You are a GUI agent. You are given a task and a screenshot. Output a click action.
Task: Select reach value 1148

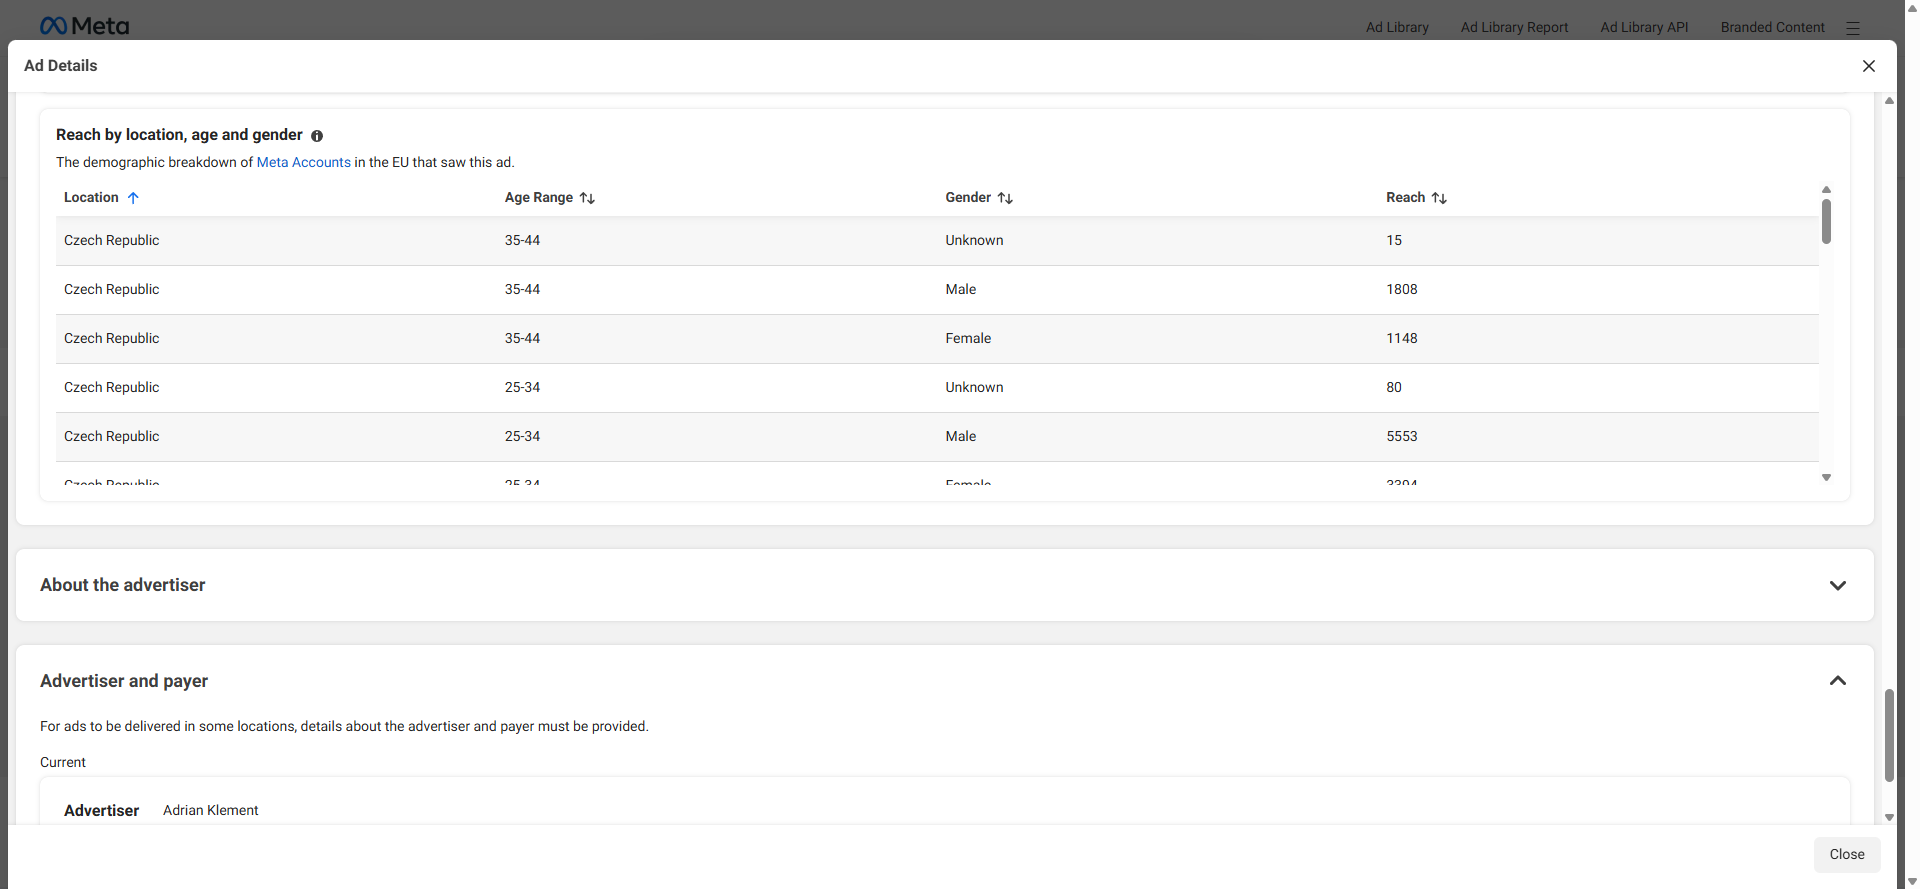(x=1401, y=338)
